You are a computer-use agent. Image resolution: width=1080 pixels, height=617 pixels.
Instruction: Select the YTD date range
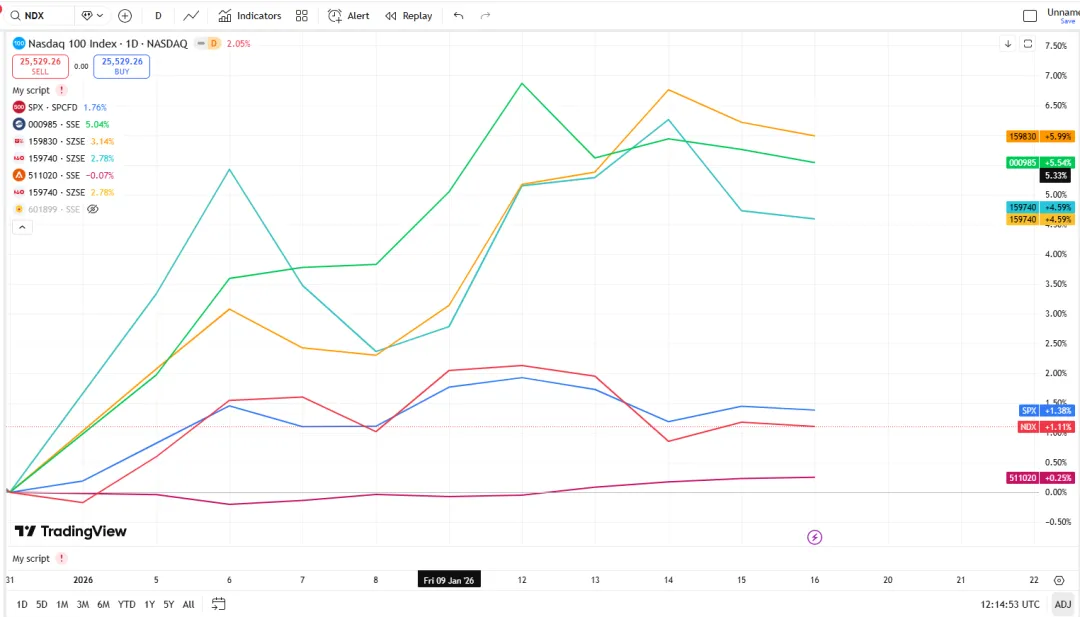[127, 605]
